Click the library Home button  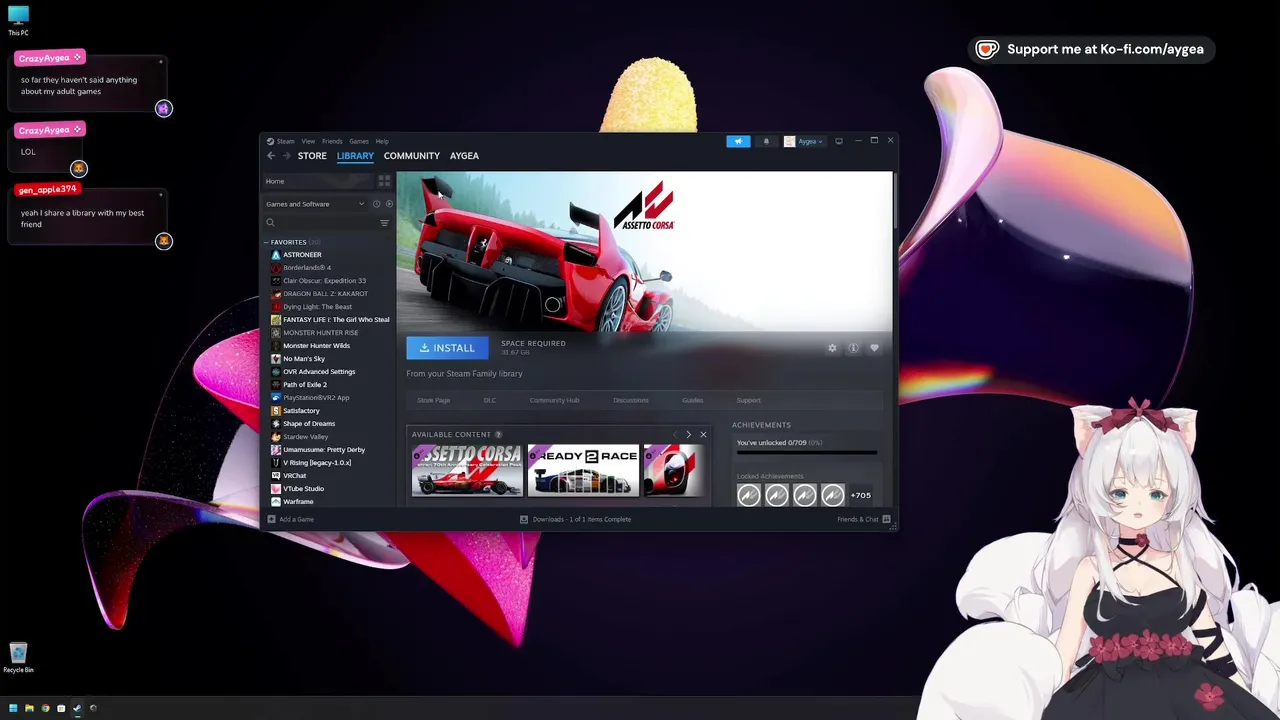pos(318,181)
